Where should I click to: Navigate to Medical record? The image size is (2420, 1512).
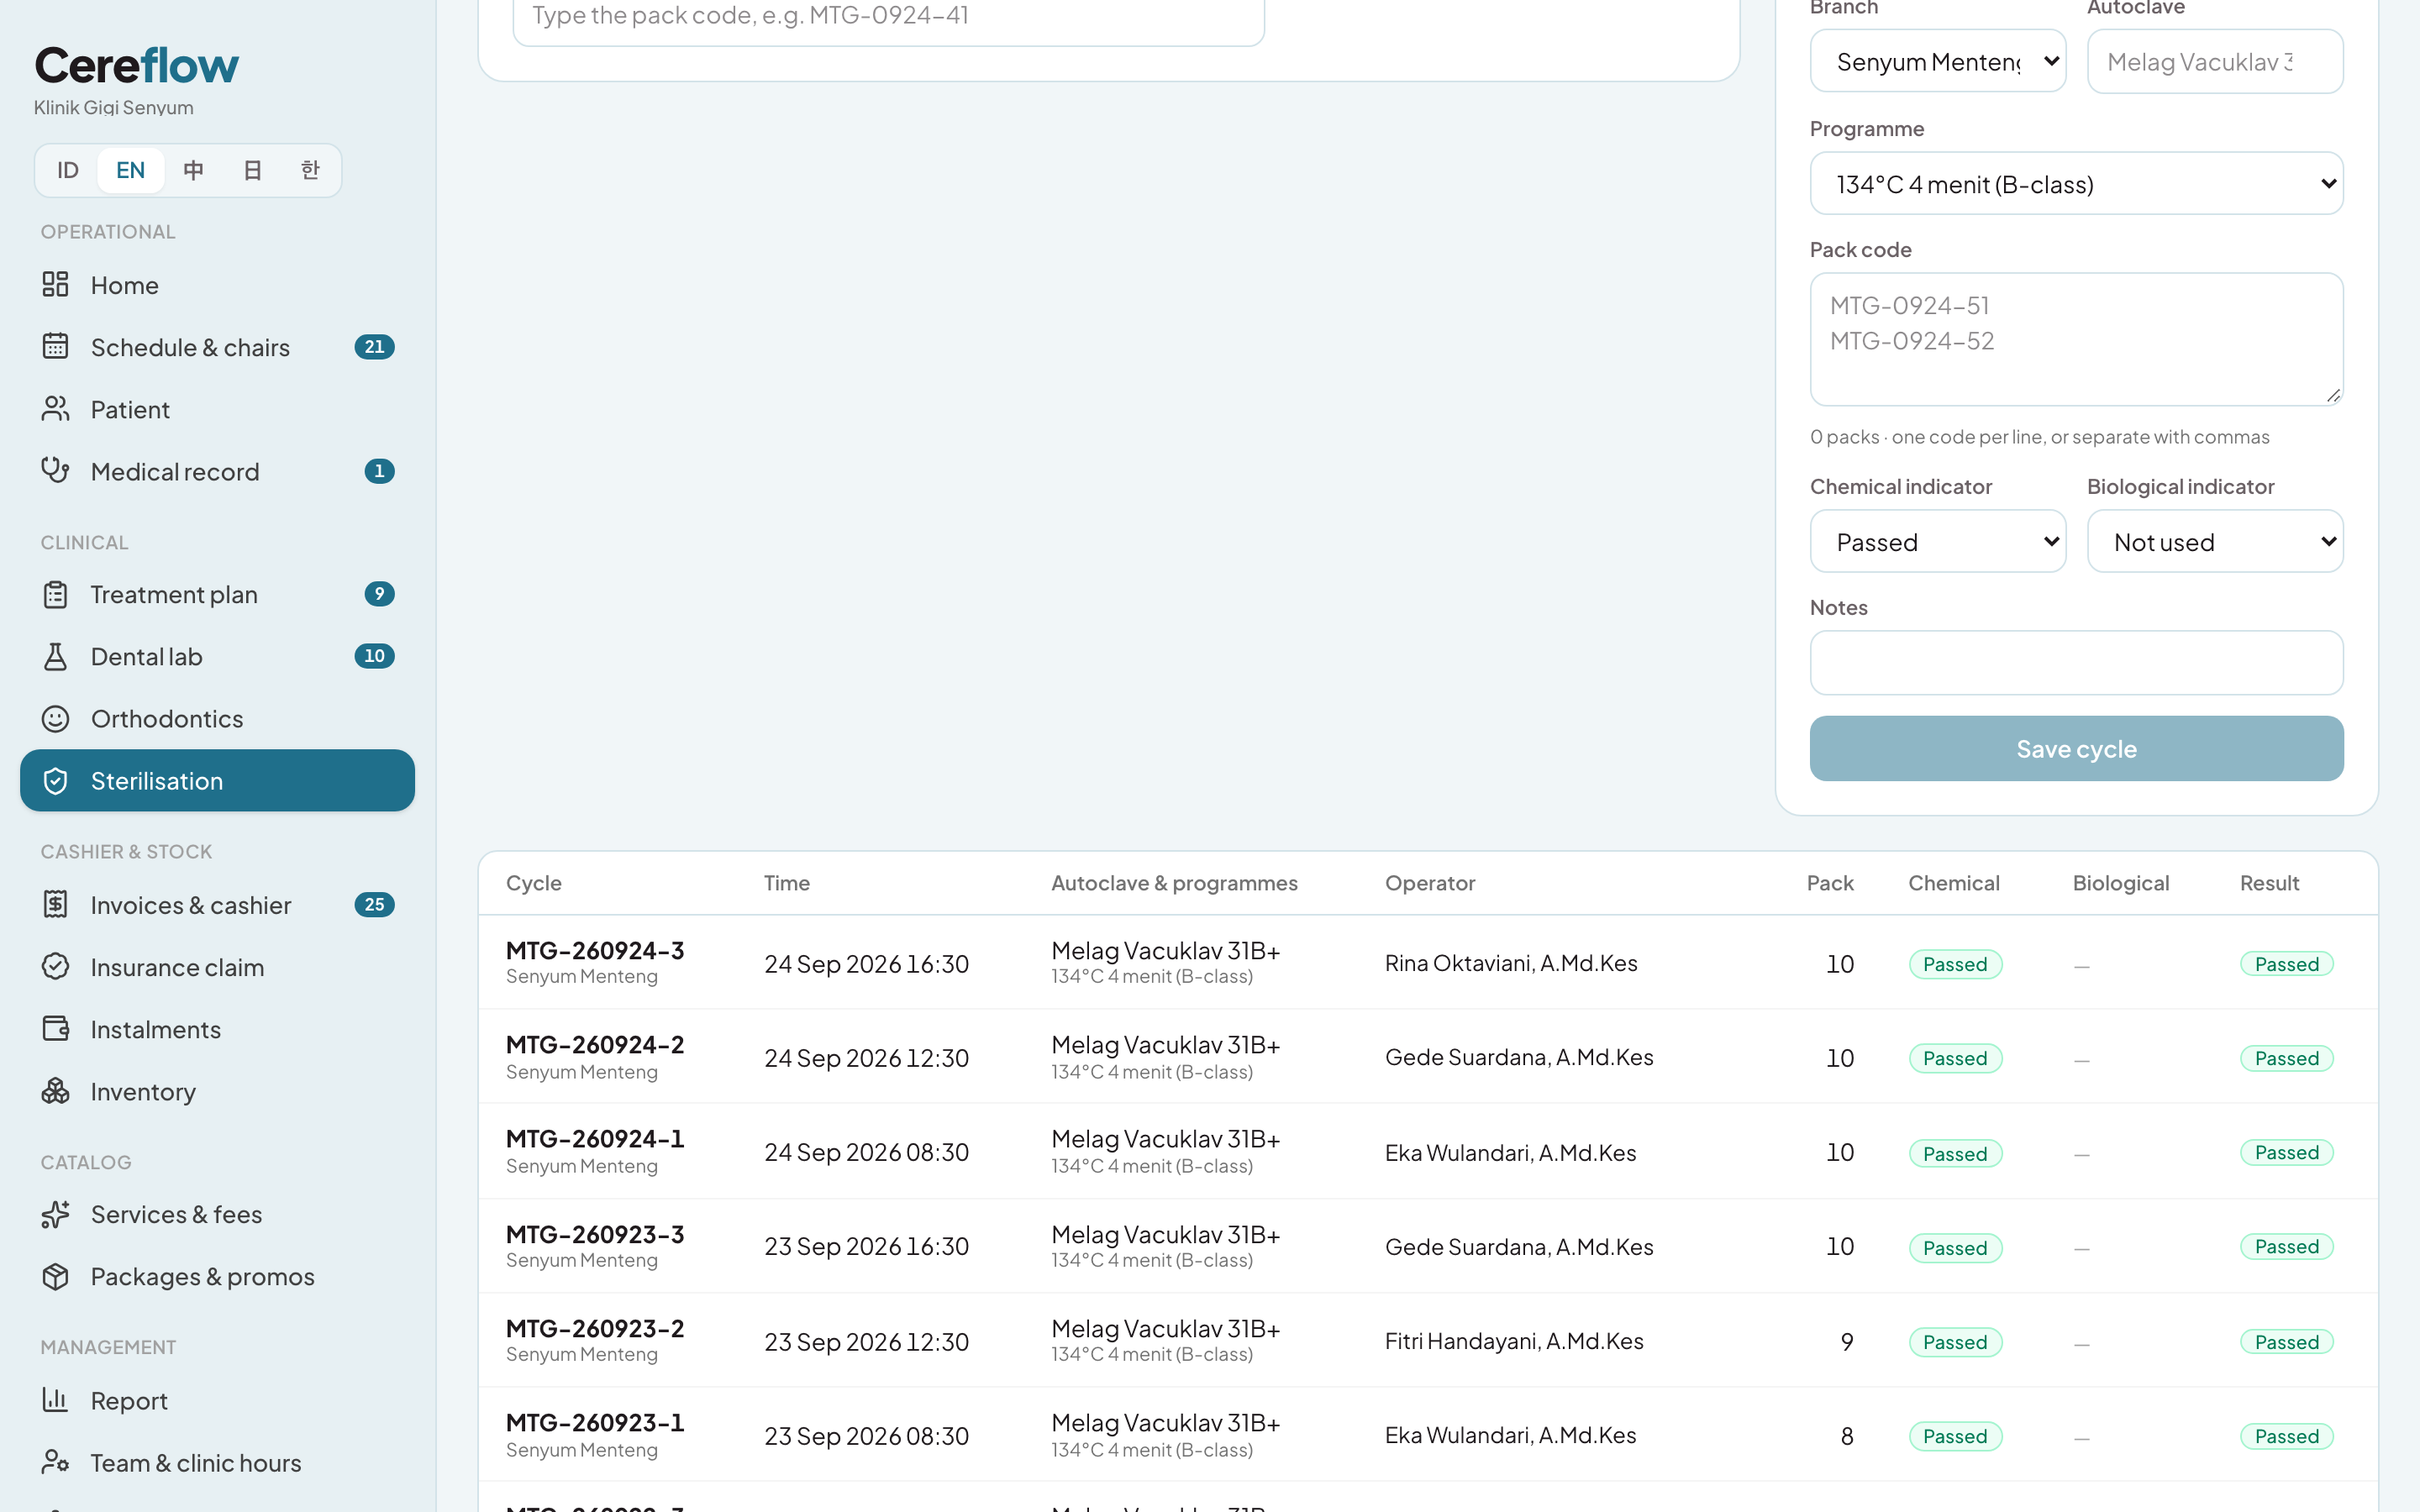tap(217, 471)
